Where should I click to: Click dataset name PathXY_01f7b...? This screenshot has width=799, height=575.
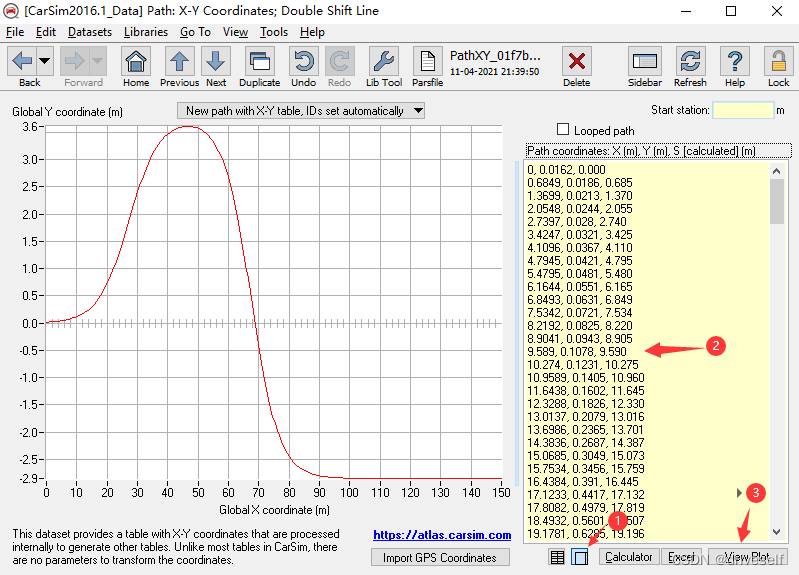click(x=495, y=55)
